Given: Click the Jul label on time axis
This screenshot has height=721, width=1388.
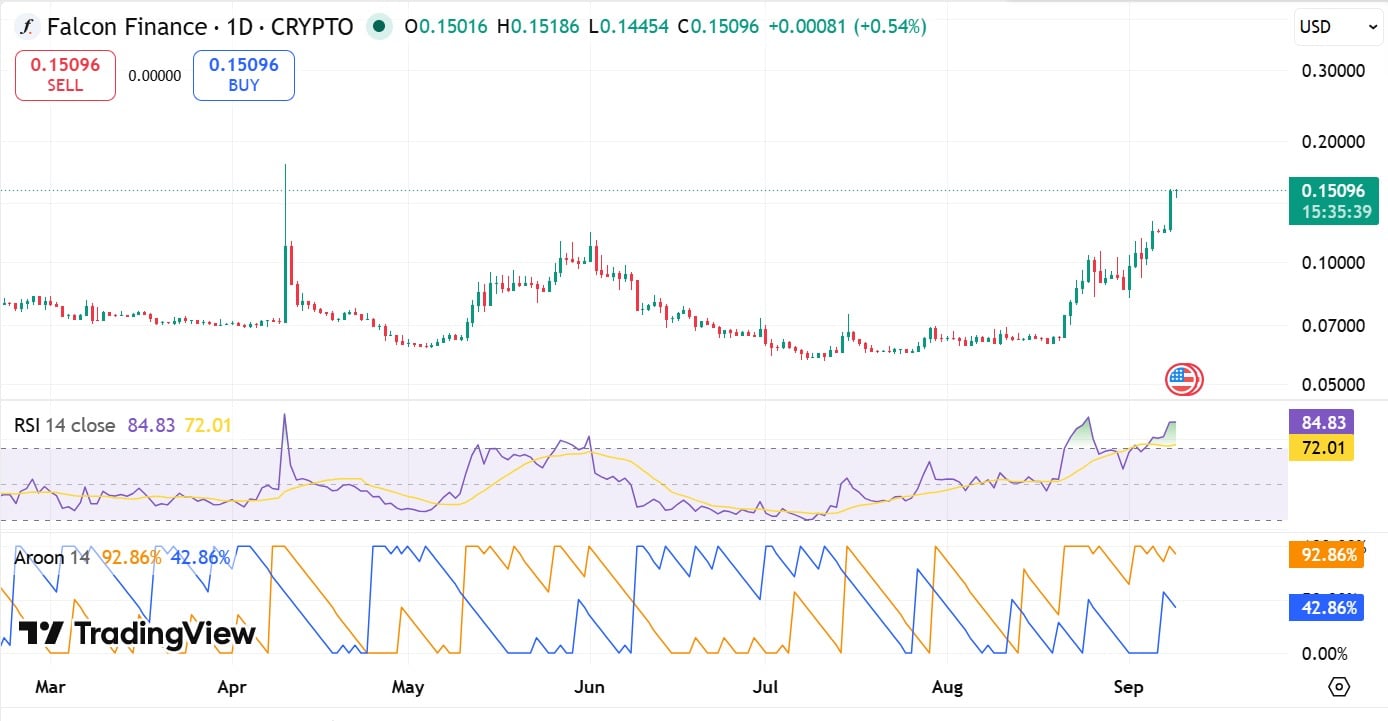Looking at the screenshot, I should click(x=765, y=687).
